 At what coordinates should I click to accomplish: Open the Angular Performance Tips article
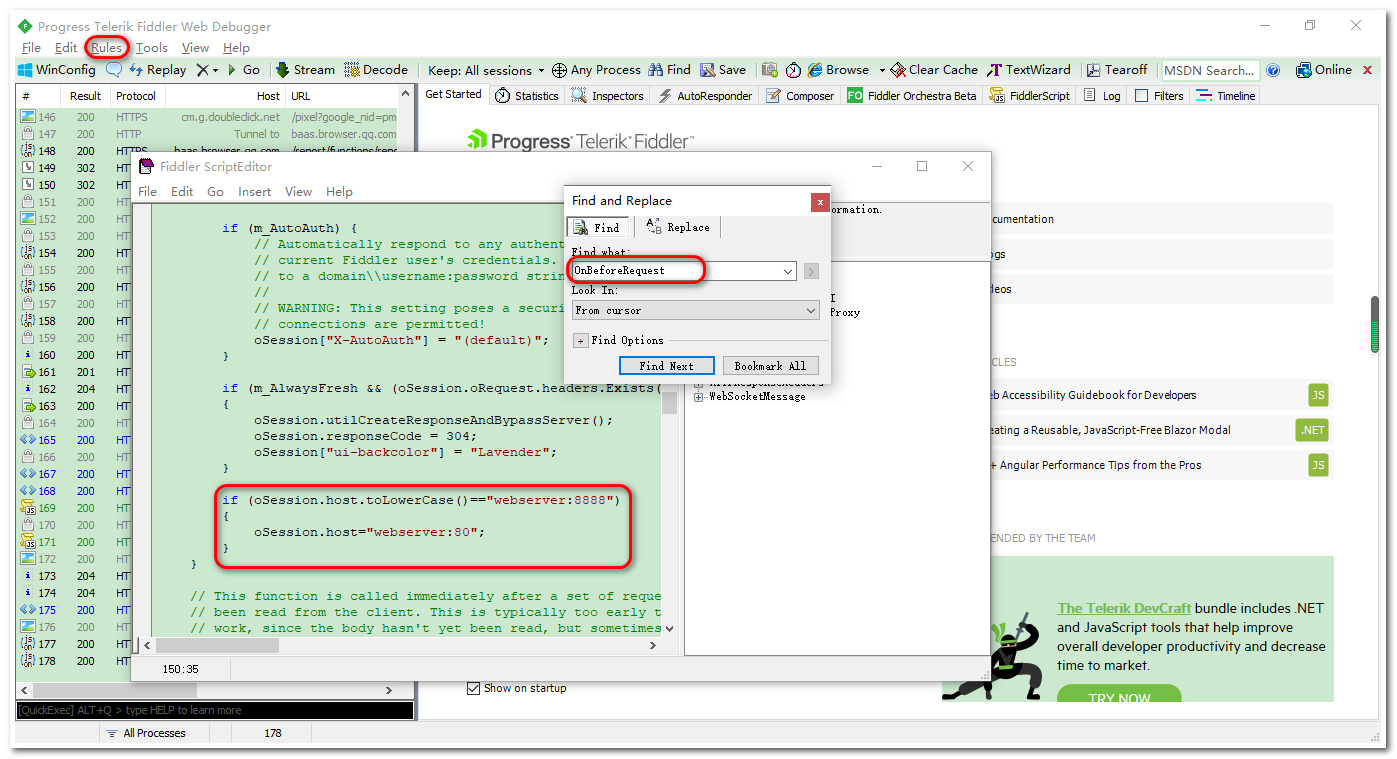coord(1095,465)
